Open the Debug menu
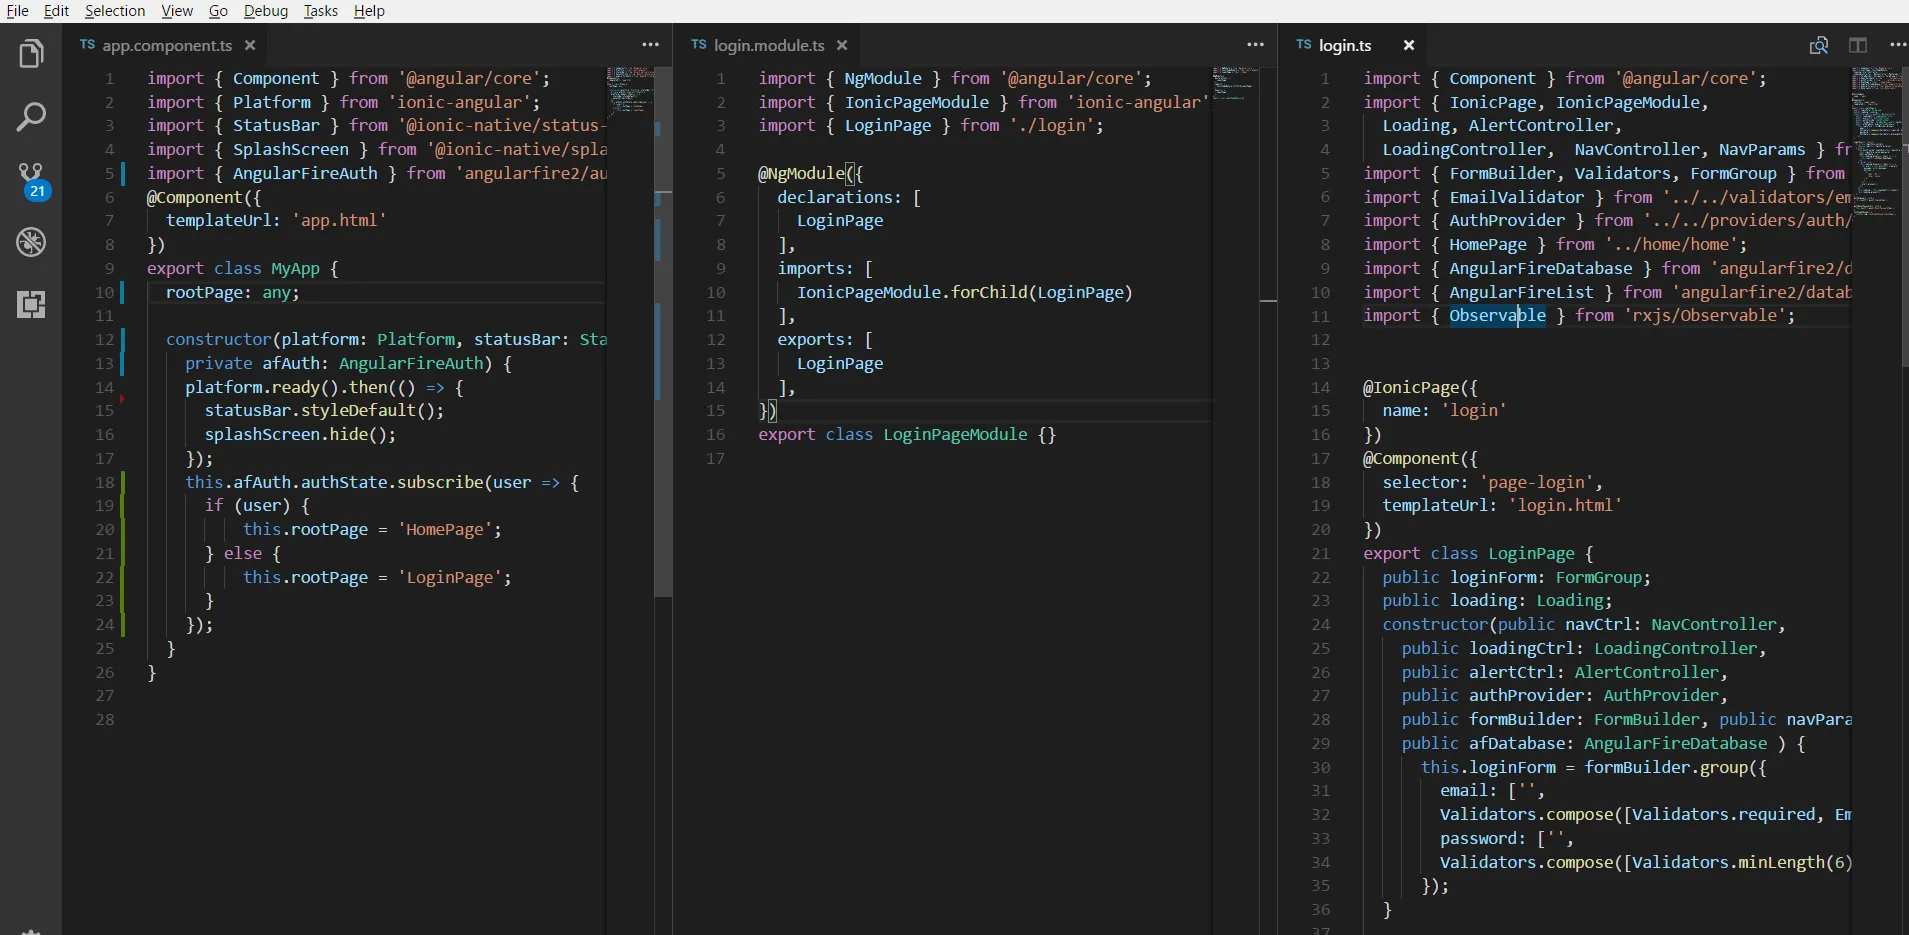 click(x=266, y=11)
